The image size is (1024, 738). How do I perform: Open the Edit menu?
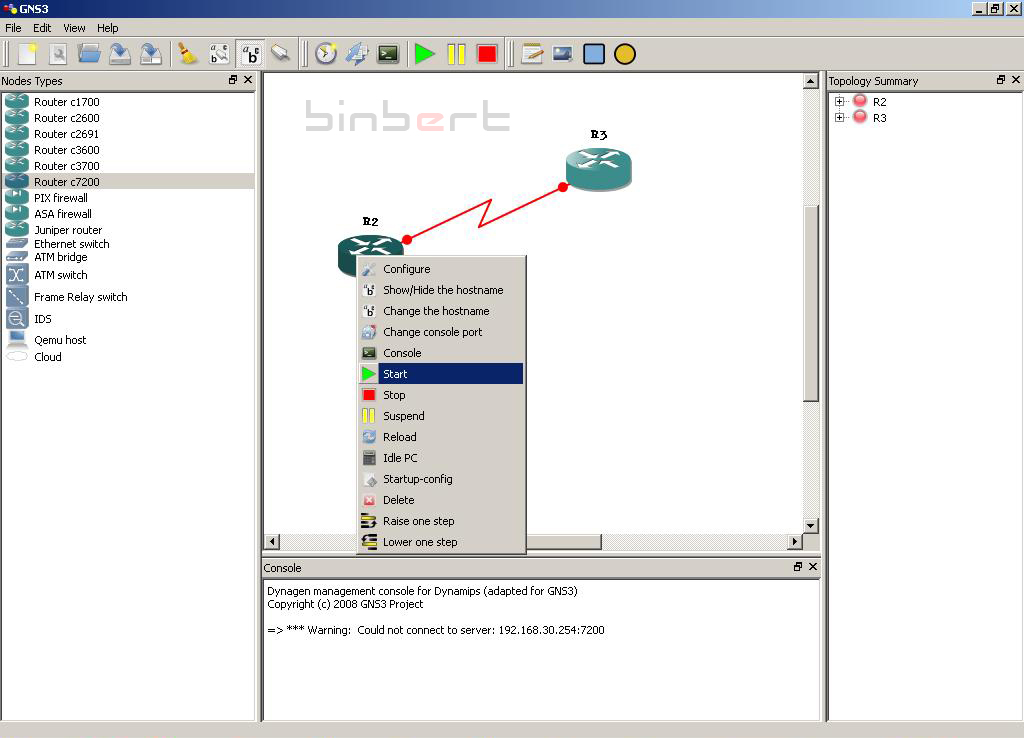[42, 28]
